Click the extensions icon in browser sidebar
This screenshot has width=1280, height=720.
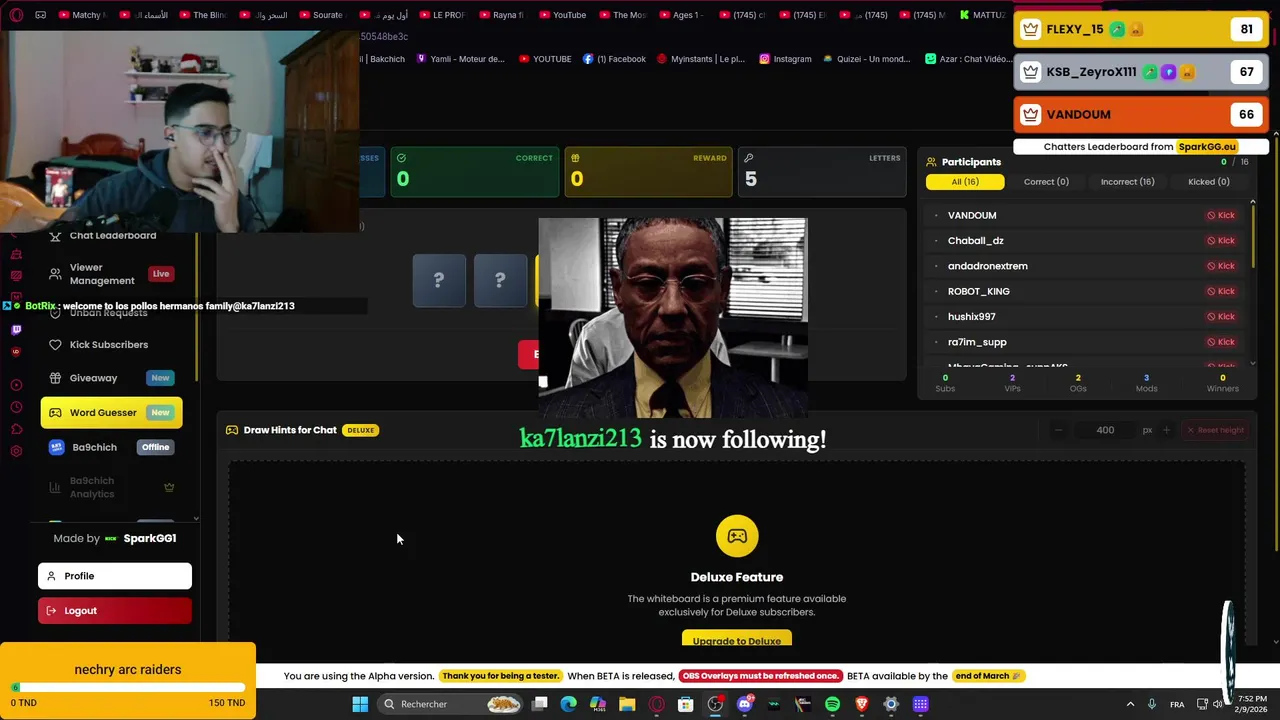[x=15, y=430]
